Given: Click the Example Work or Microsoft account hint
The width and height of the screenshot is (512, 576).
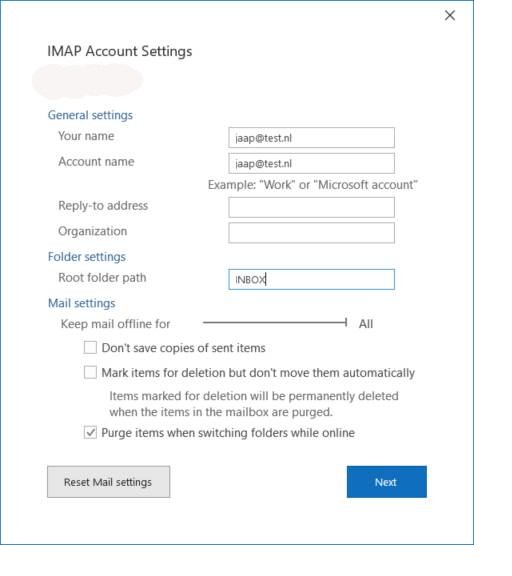Looking at the screenshot, I should (x=313, y=185).
